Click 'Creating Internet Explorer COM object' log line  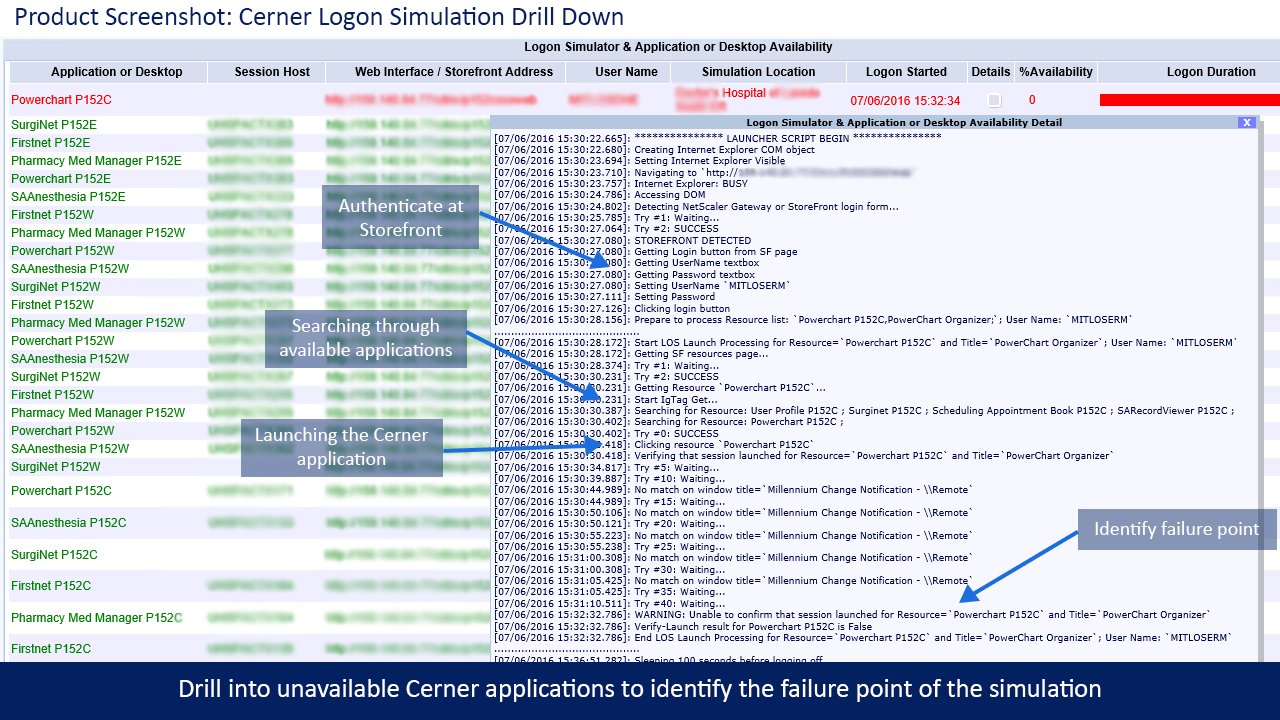click(x=654, y=150)
